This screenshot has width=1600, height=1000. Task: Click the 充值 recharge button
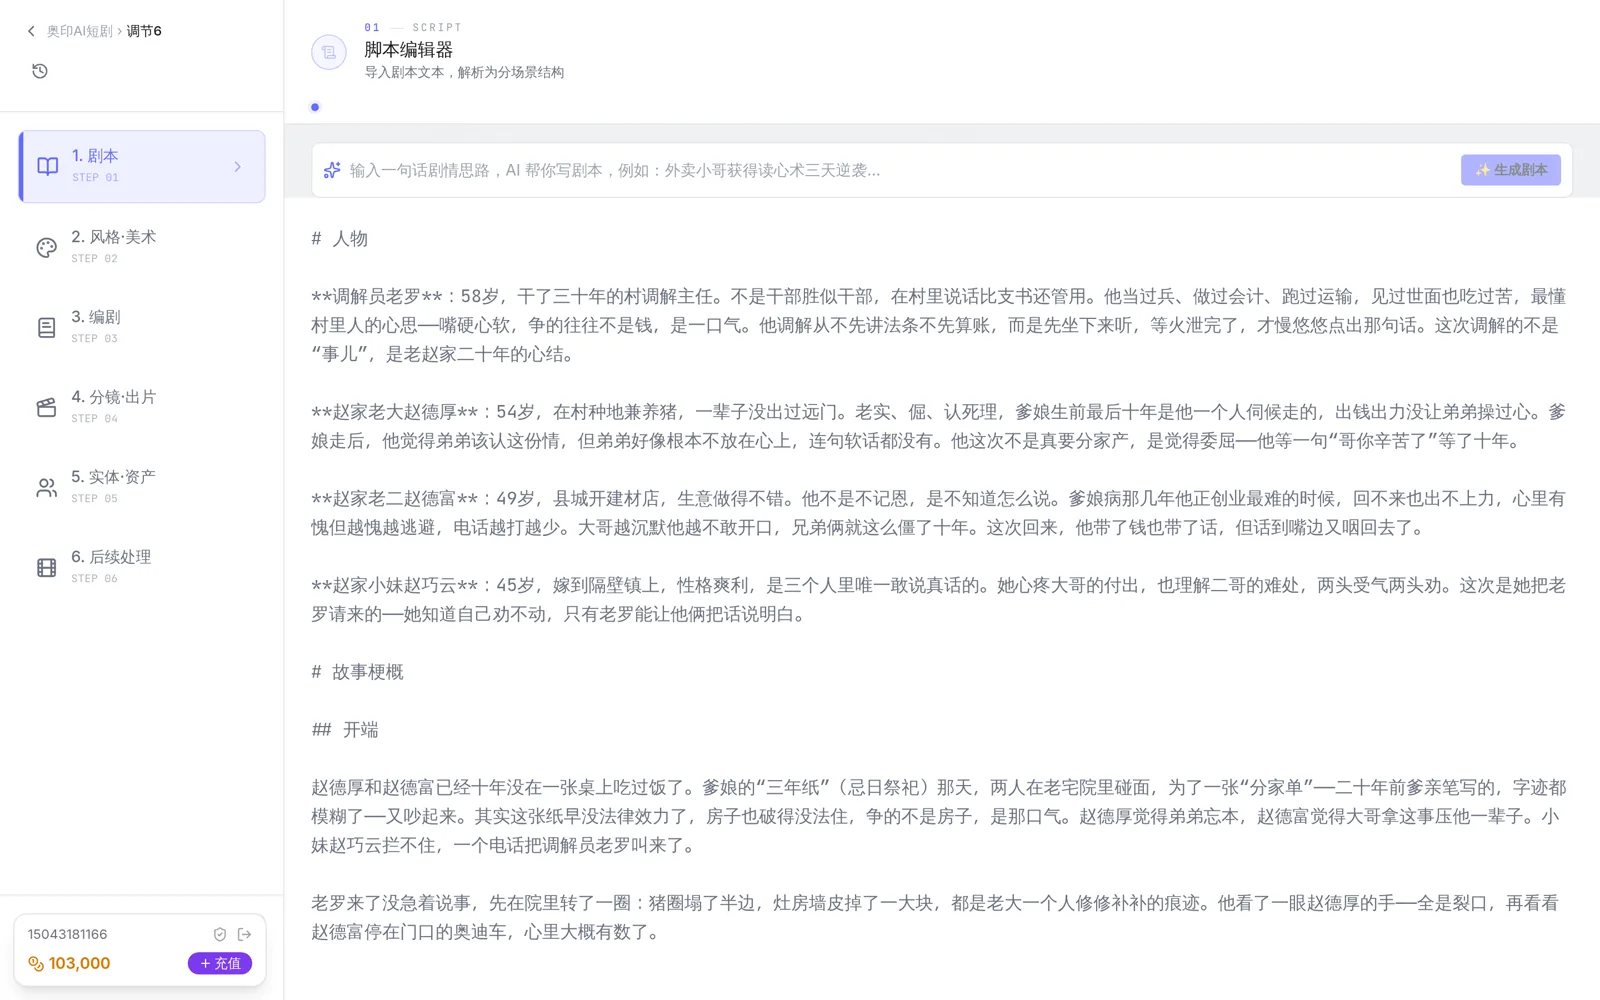220,963
